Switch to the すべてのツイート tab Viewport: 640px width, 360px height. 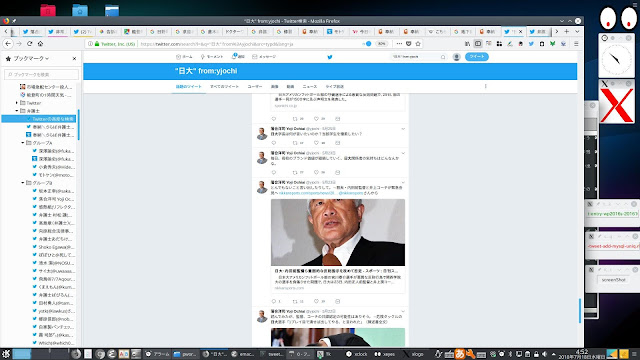tap(224, 87)
